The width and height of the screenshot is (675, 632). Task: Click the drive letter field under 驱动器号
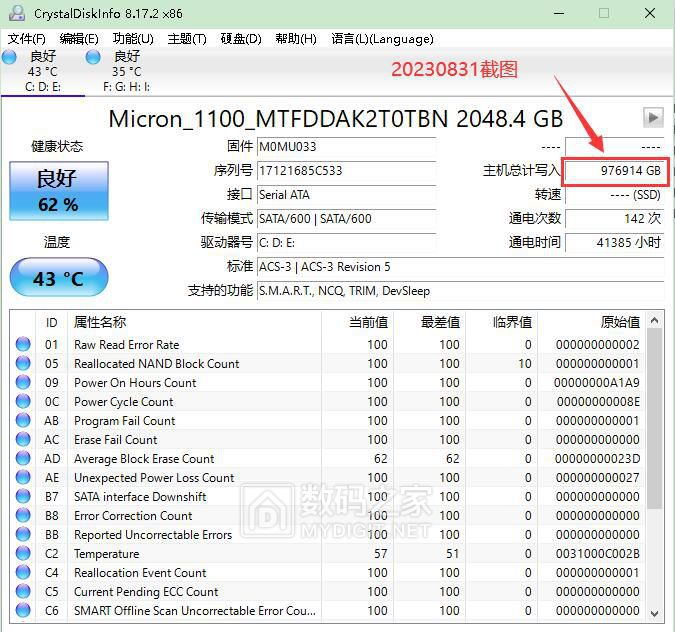(x=347, y=243)
